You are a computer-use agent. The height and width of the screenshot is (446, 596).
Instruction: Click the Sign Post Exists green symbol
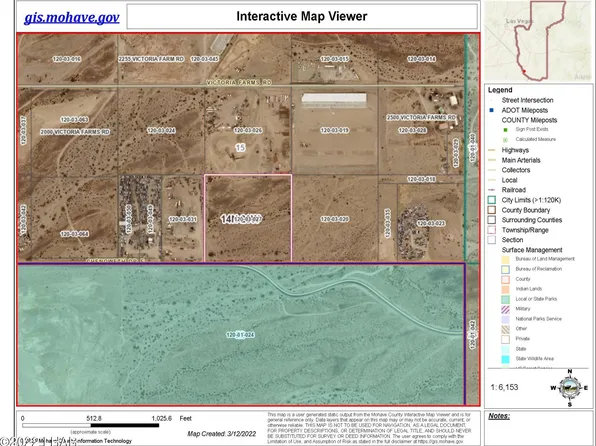point(506,130)
